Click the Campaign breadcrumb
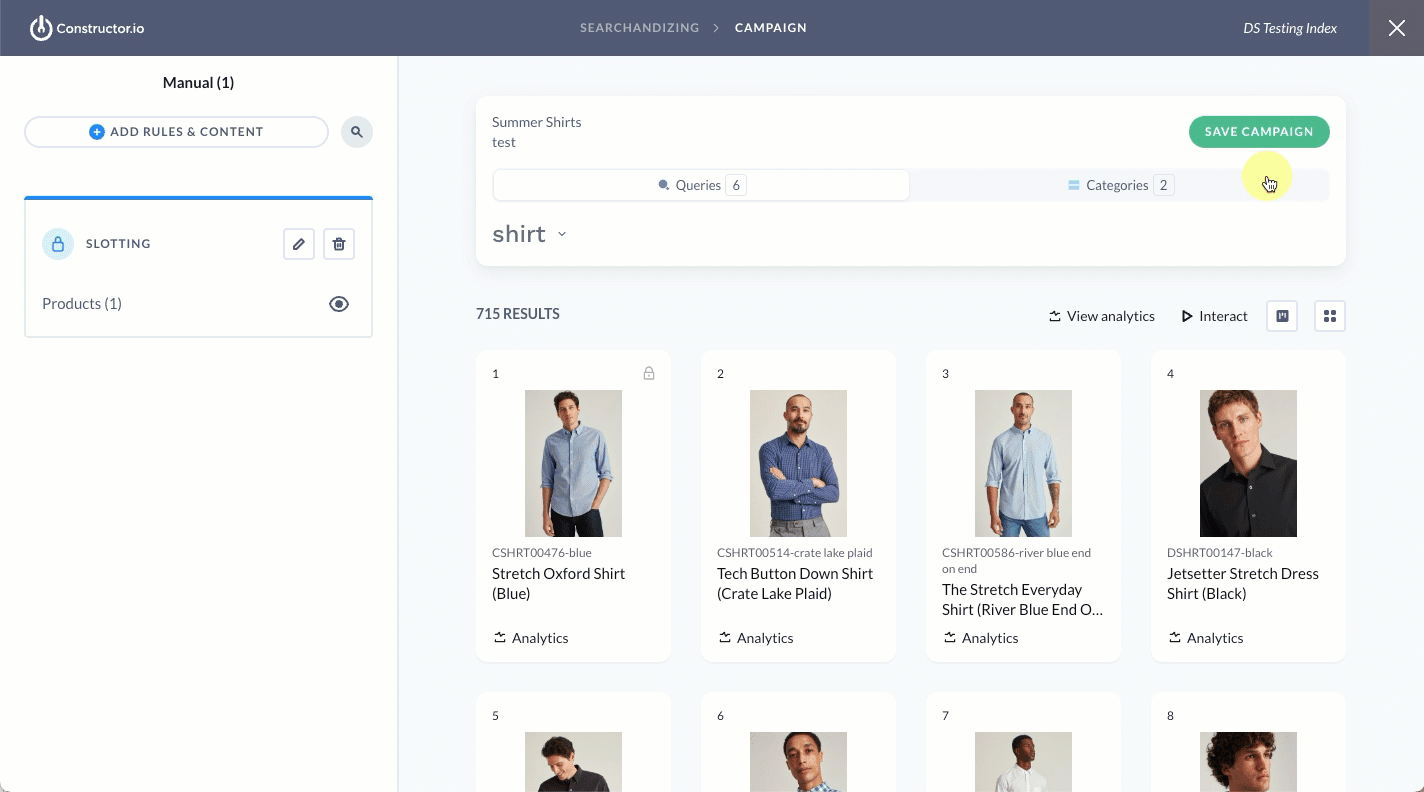This screenshot has height=792, width=1424. (771, 28)
